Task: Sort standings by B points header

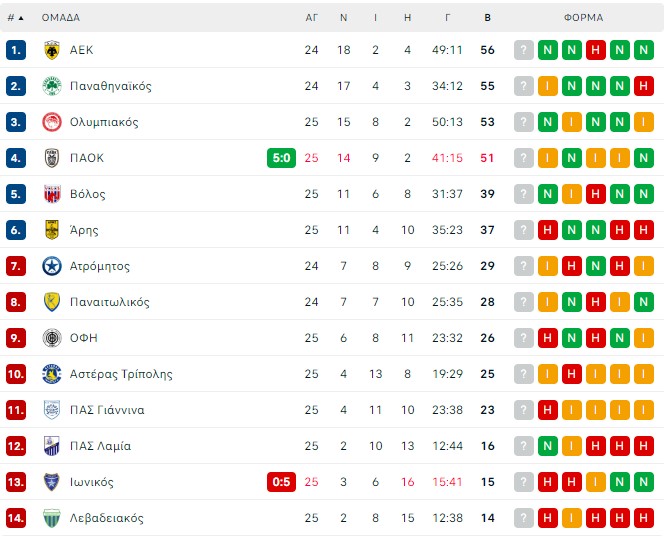Action: coord(487,18)
